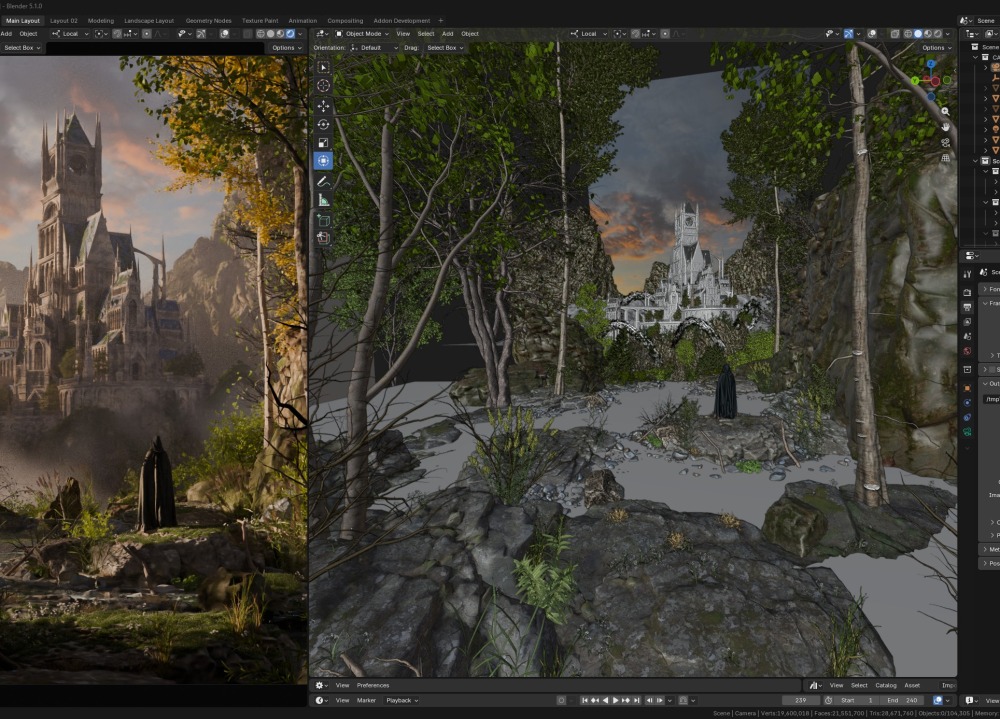Open left viewport Options dropdown
This screenshot has width=1000, height=719.
coord(287,48)
